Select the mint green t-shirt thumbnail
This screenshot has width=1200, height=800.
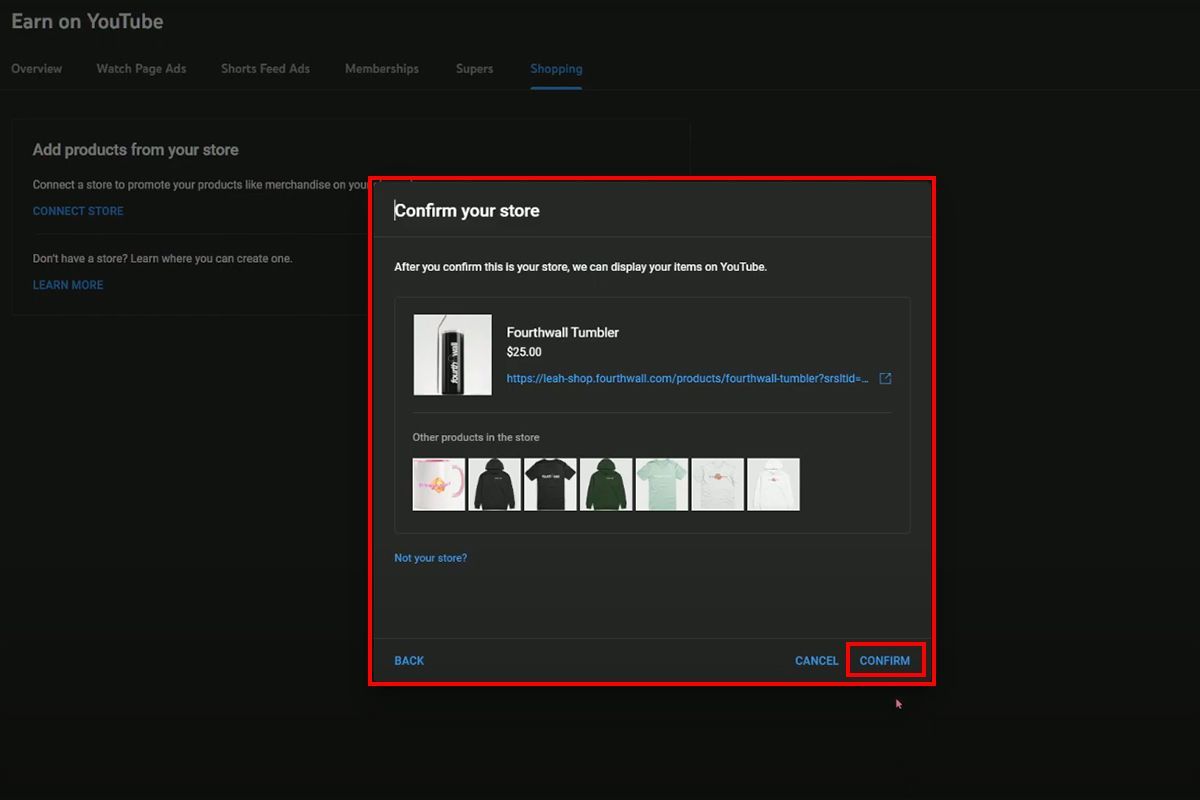click(662, 484)
